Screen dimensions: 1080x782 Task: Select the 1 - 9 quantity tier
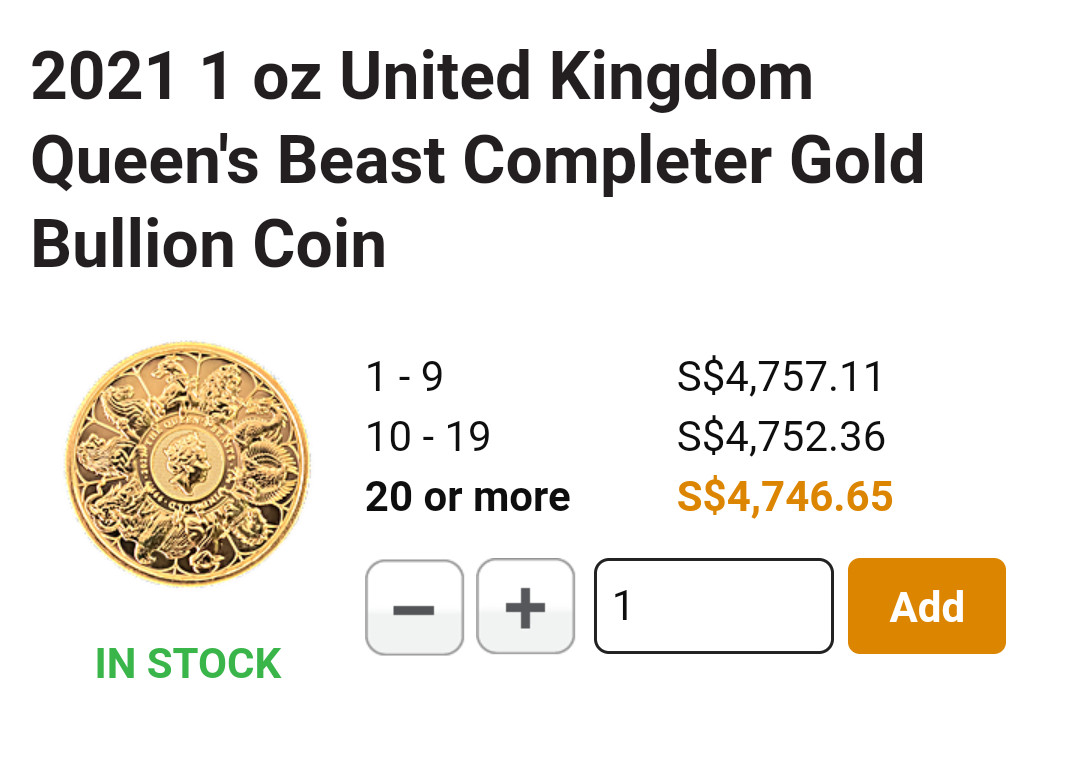click(x=404, y=377)
